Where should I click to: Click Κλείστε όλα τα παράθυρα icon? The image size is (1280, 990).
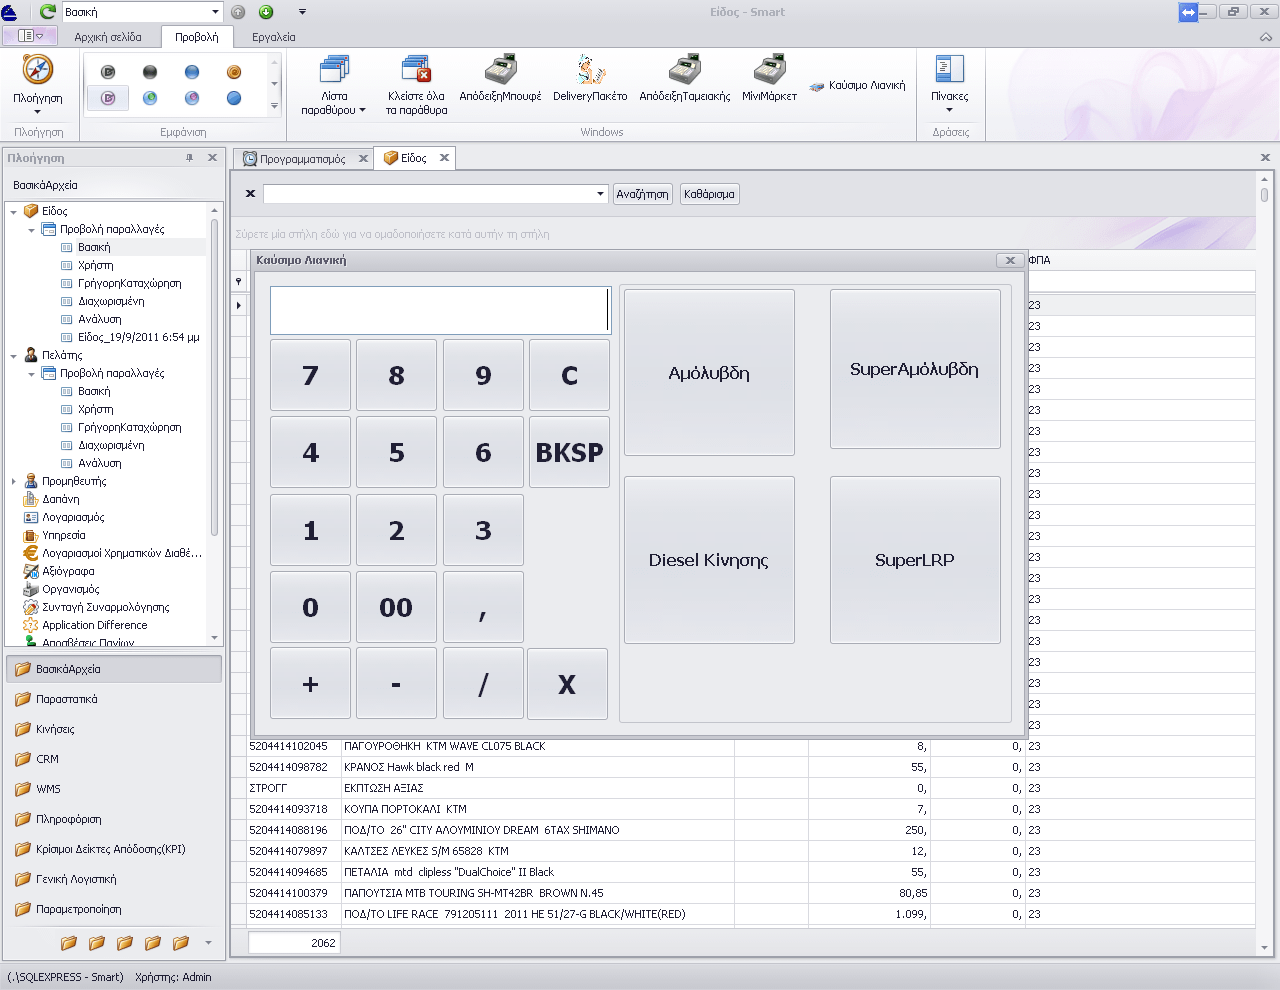tap(416, 84)
